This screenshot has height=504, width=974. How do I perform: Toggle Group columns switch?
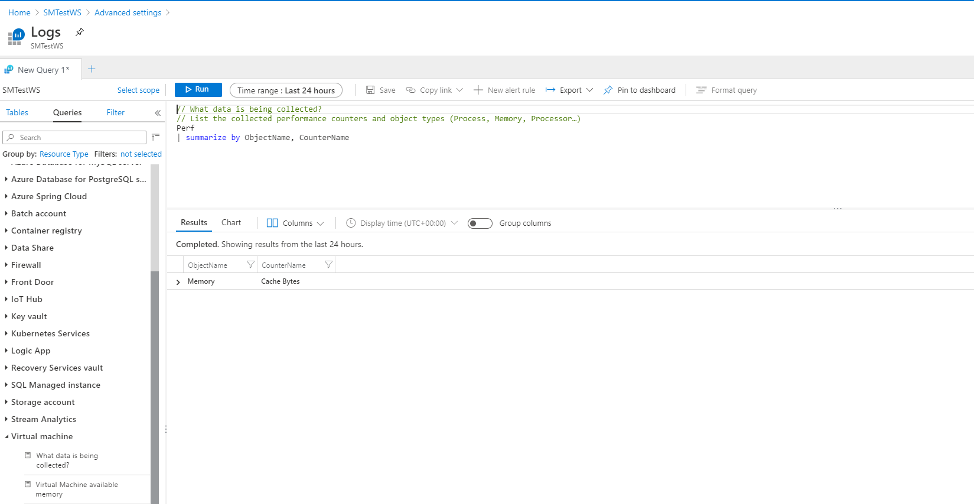(x=480, y=223)
